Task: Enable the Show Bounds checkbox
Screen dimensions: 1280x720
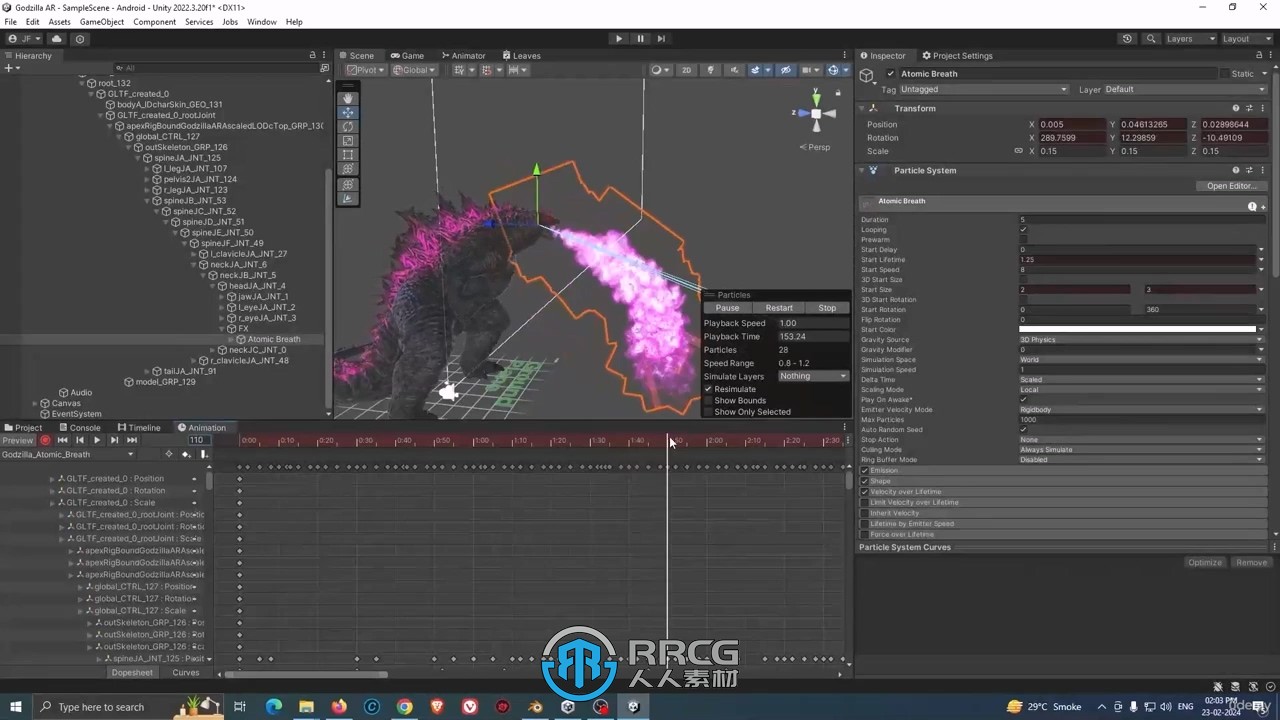Action: coord(708,400)
